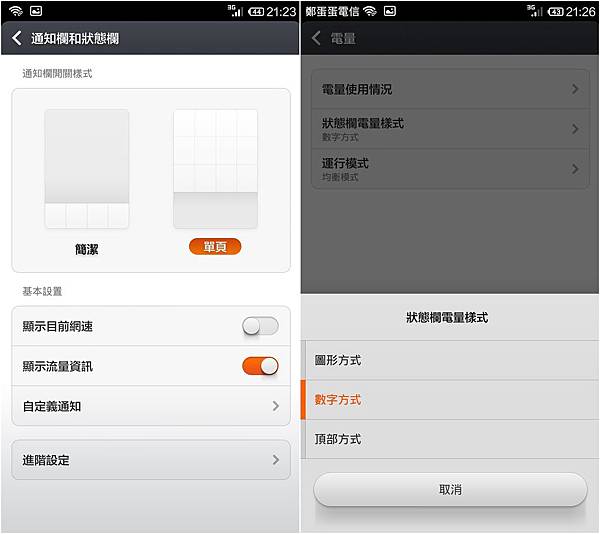Select the 簡潔 notification style thumbnail
The image size is (600, 534).
(87, 169)
